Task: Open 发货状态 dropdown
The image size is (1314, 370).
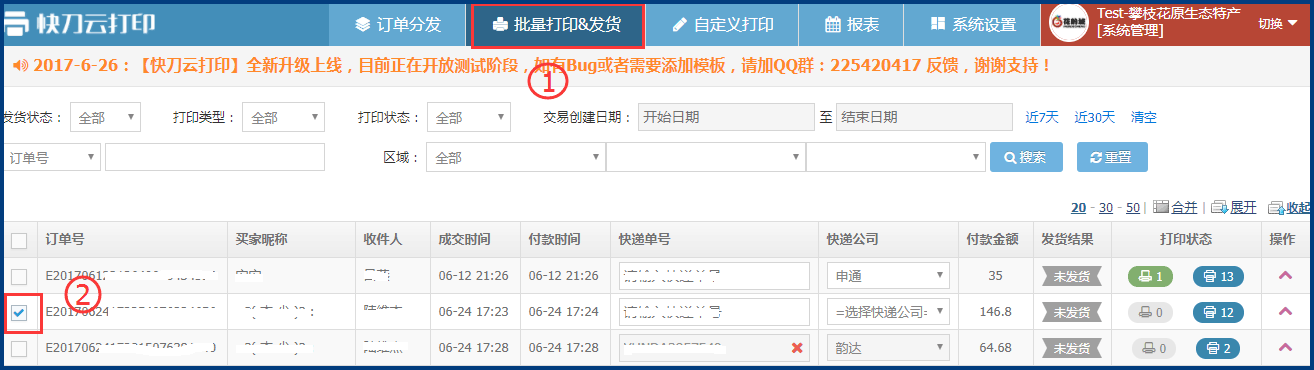Action: tap(106, 117)
